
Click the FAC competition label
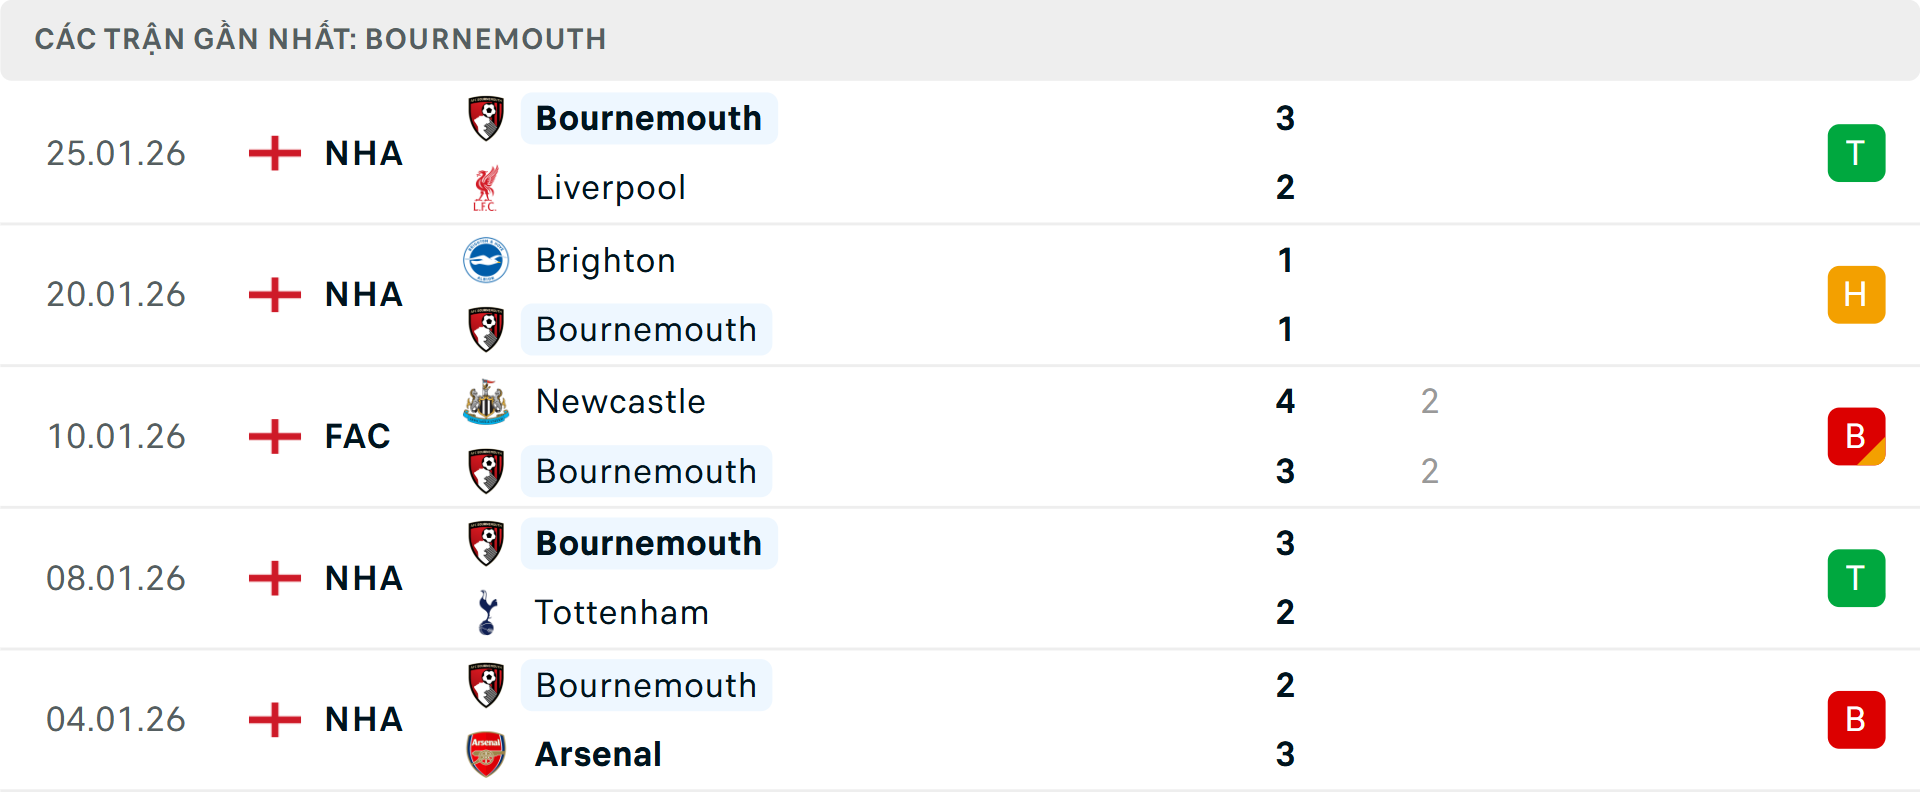[356, 436]
